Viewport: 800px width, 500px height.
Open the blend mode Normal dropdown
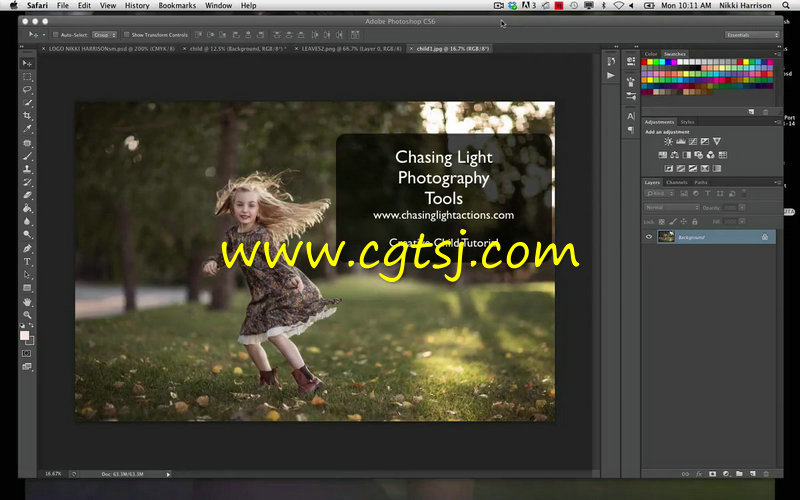tap(672, 208)
